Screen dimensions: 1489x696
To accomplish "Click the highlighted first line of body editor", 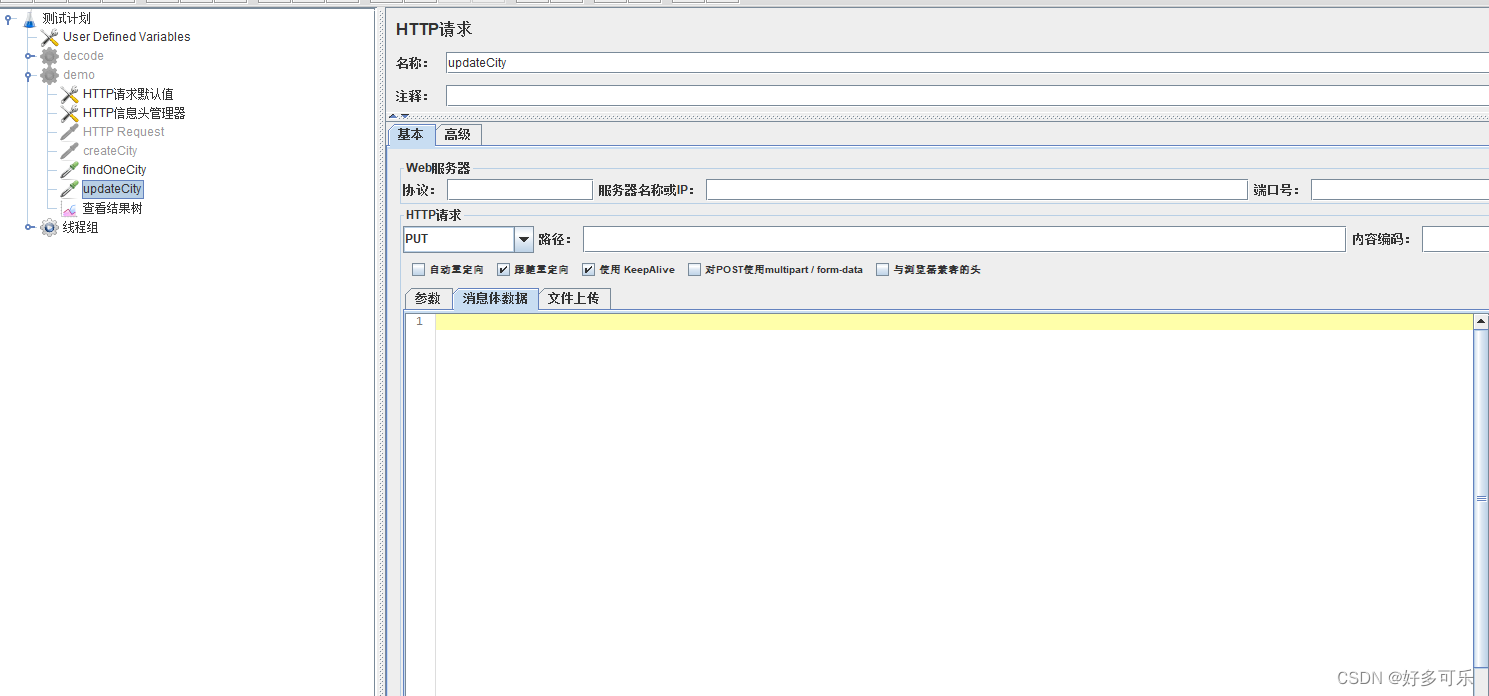I will tap(954, 322).
